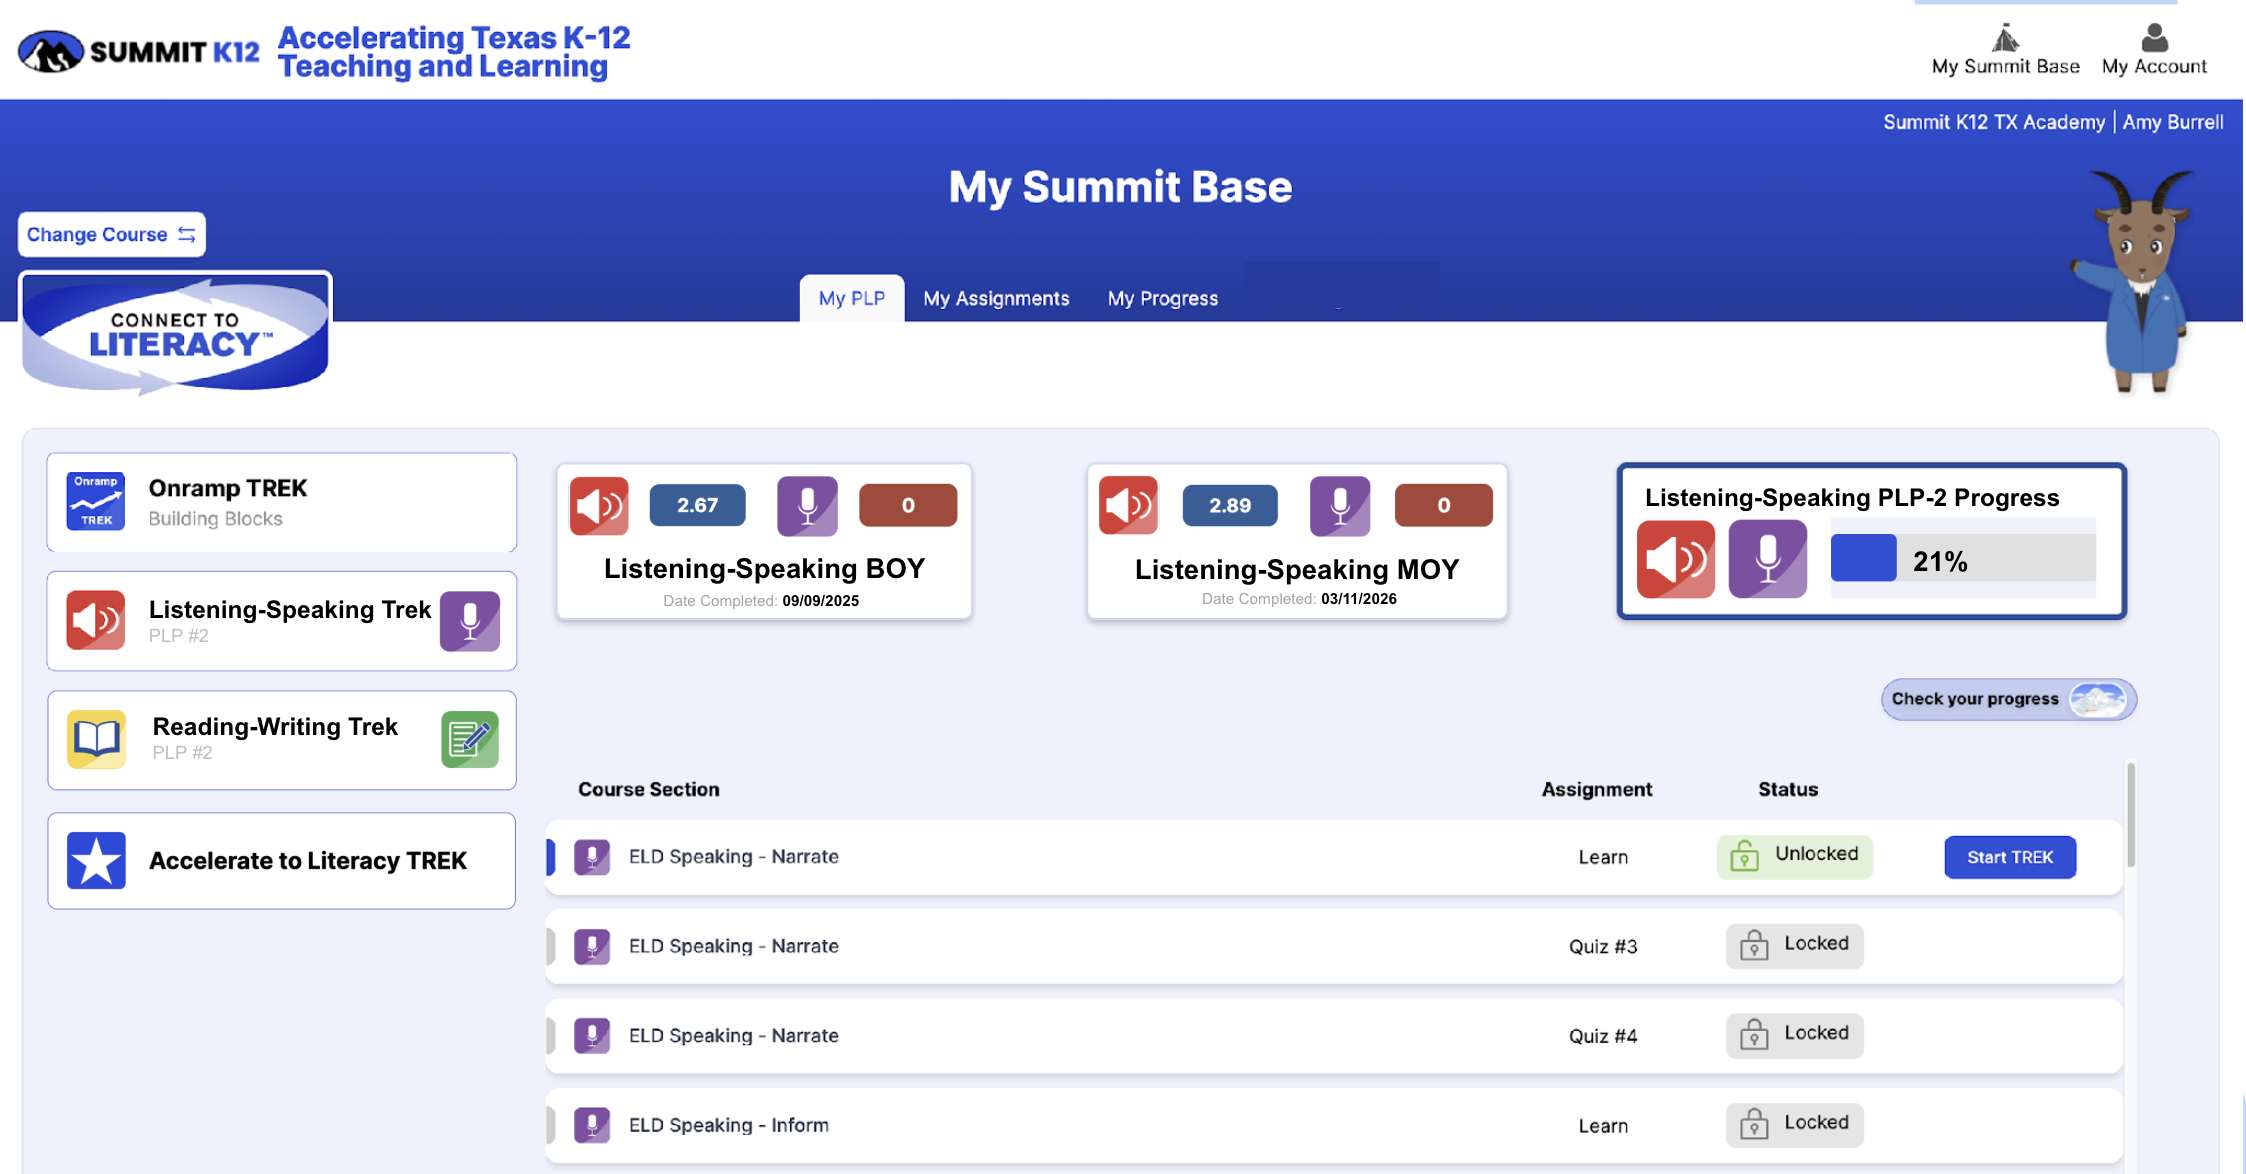This screenshot has width=2246, height=1174.
Task: Open the Listening-Speaking MOY card title
Action: [x=1297, y=569]
